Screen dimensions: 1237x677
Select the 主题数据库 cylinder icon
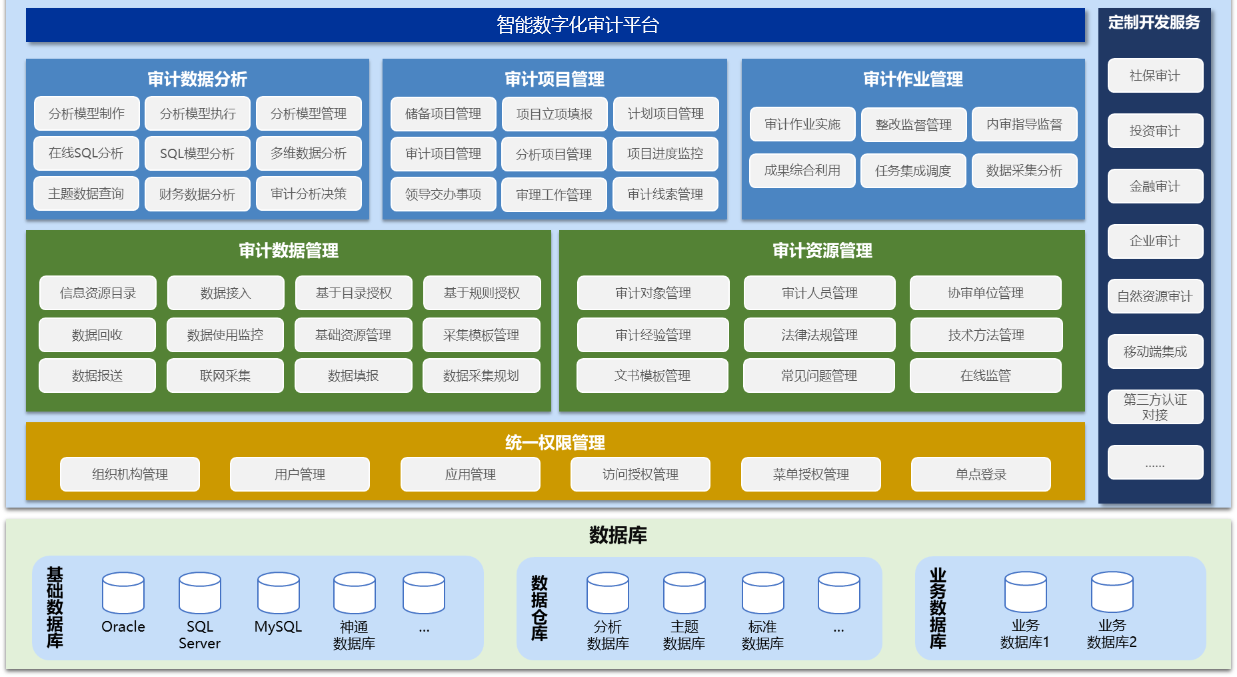684,593
